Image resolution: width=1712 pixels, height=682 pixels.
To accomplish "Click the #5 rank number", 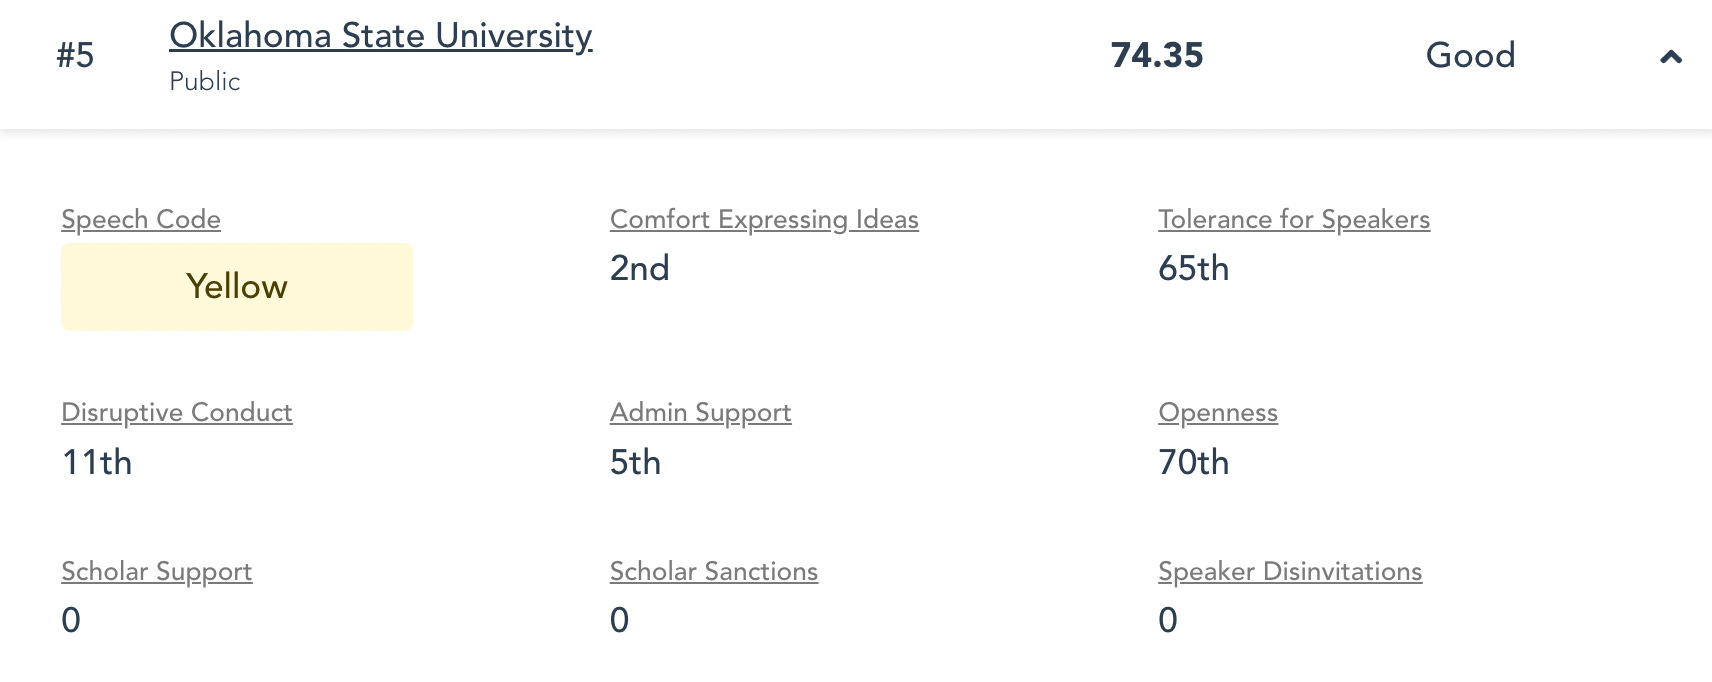I will click(x=75, y=55).
